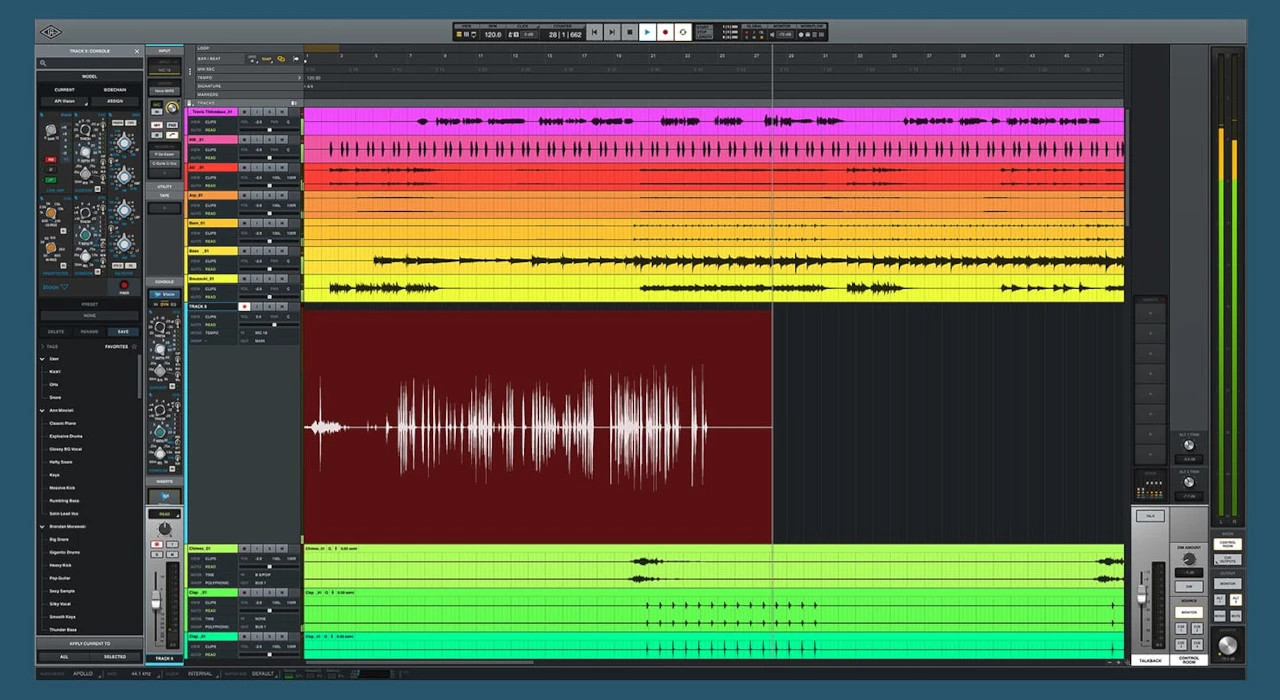Click the CUE OUTPUTS show button
The width and height of the screenshot is (1280, 700).
1228,560
